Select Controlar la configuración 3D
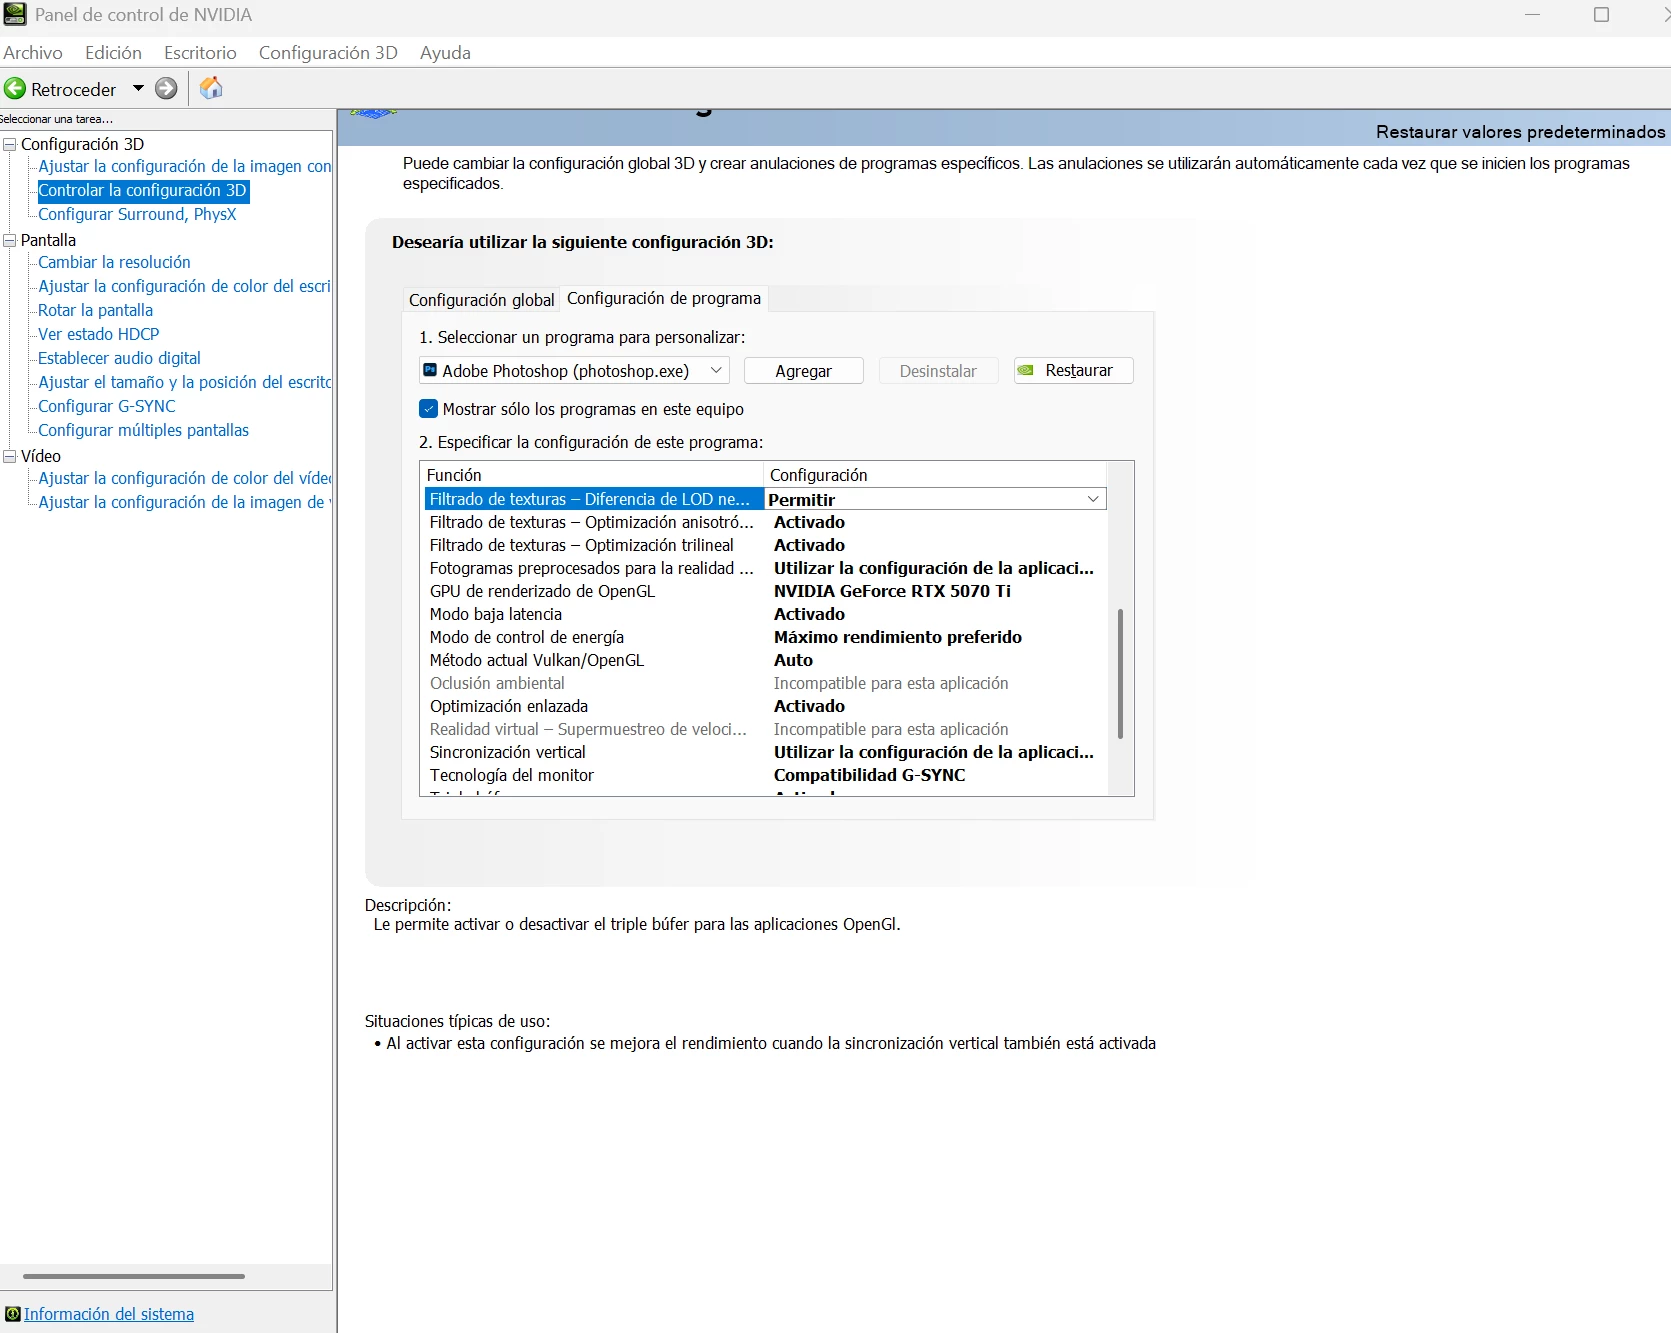1671x1333 pixels. tap(142, 190)
